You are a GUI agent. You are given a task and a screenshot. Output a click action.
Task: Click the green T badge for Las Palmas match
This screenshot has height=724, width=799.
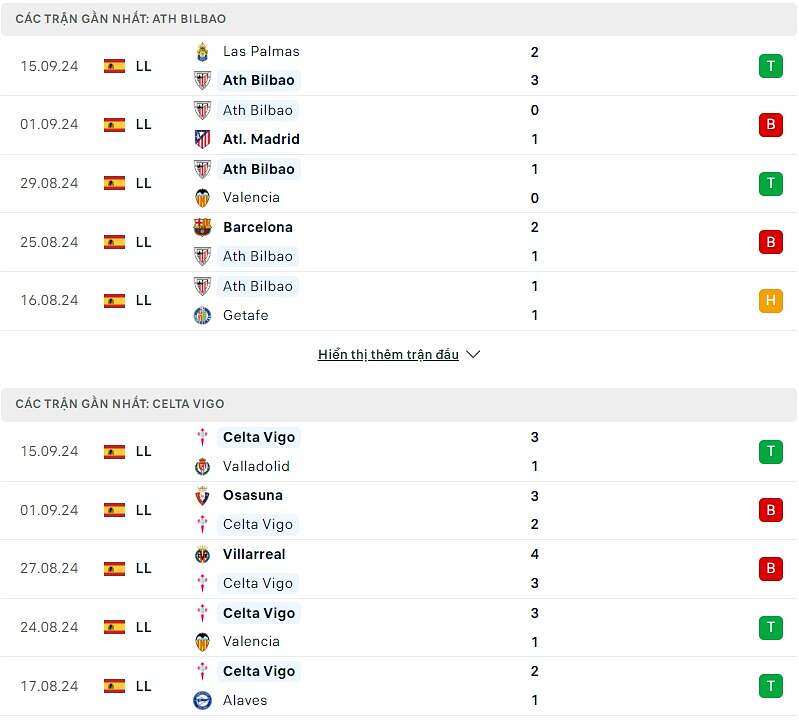point(770,66)
